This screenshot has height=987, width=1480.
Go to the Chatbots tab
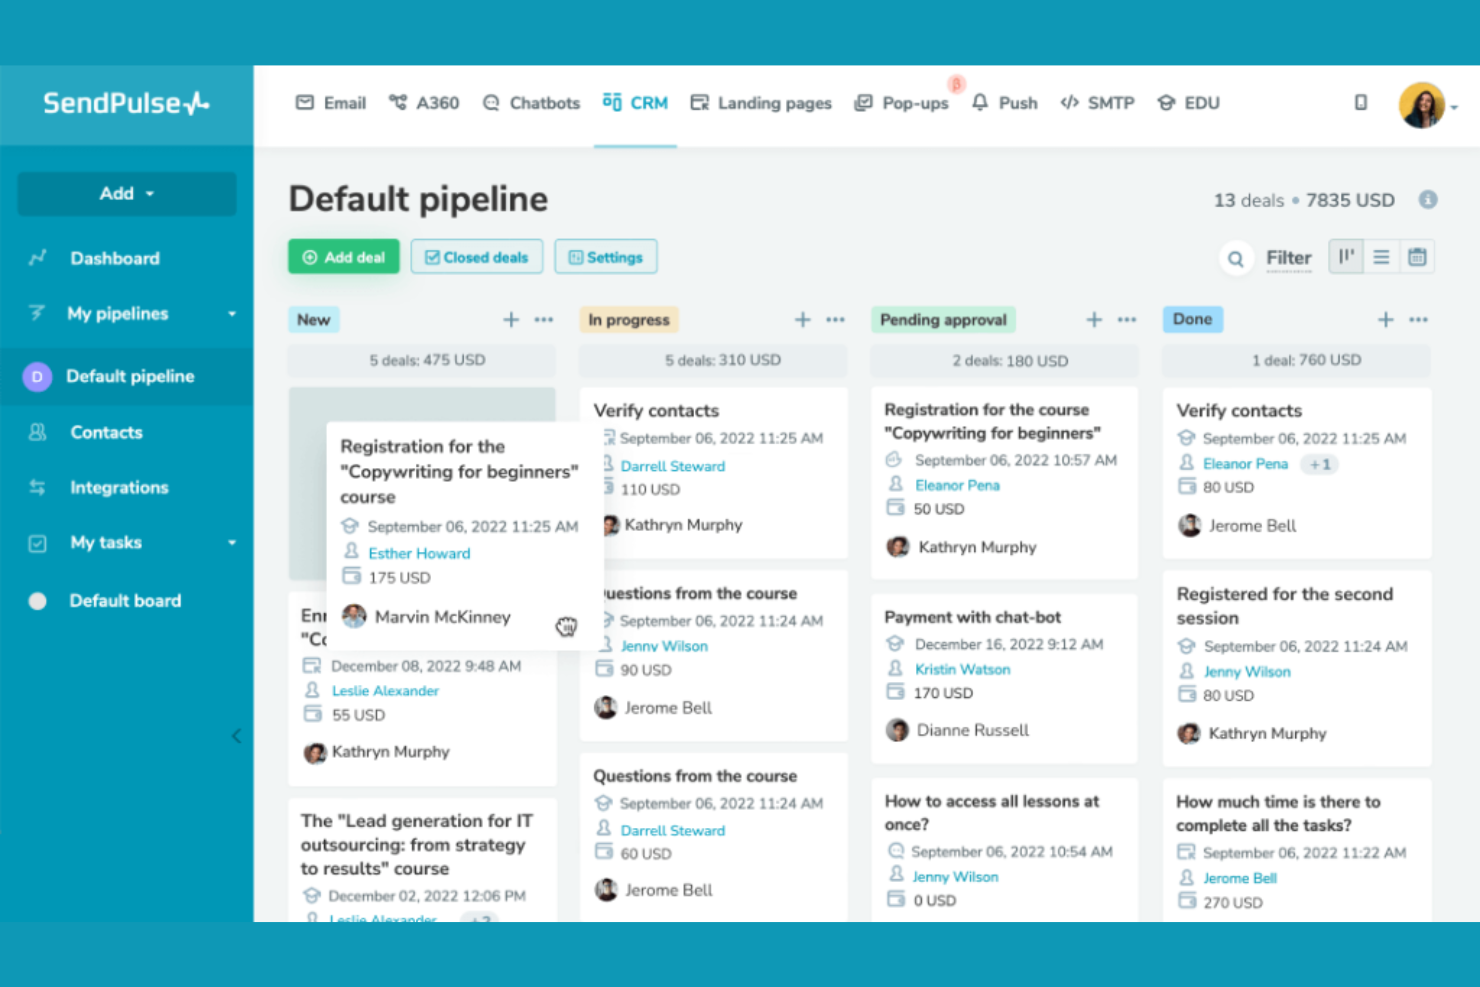(x=531, y=103)
